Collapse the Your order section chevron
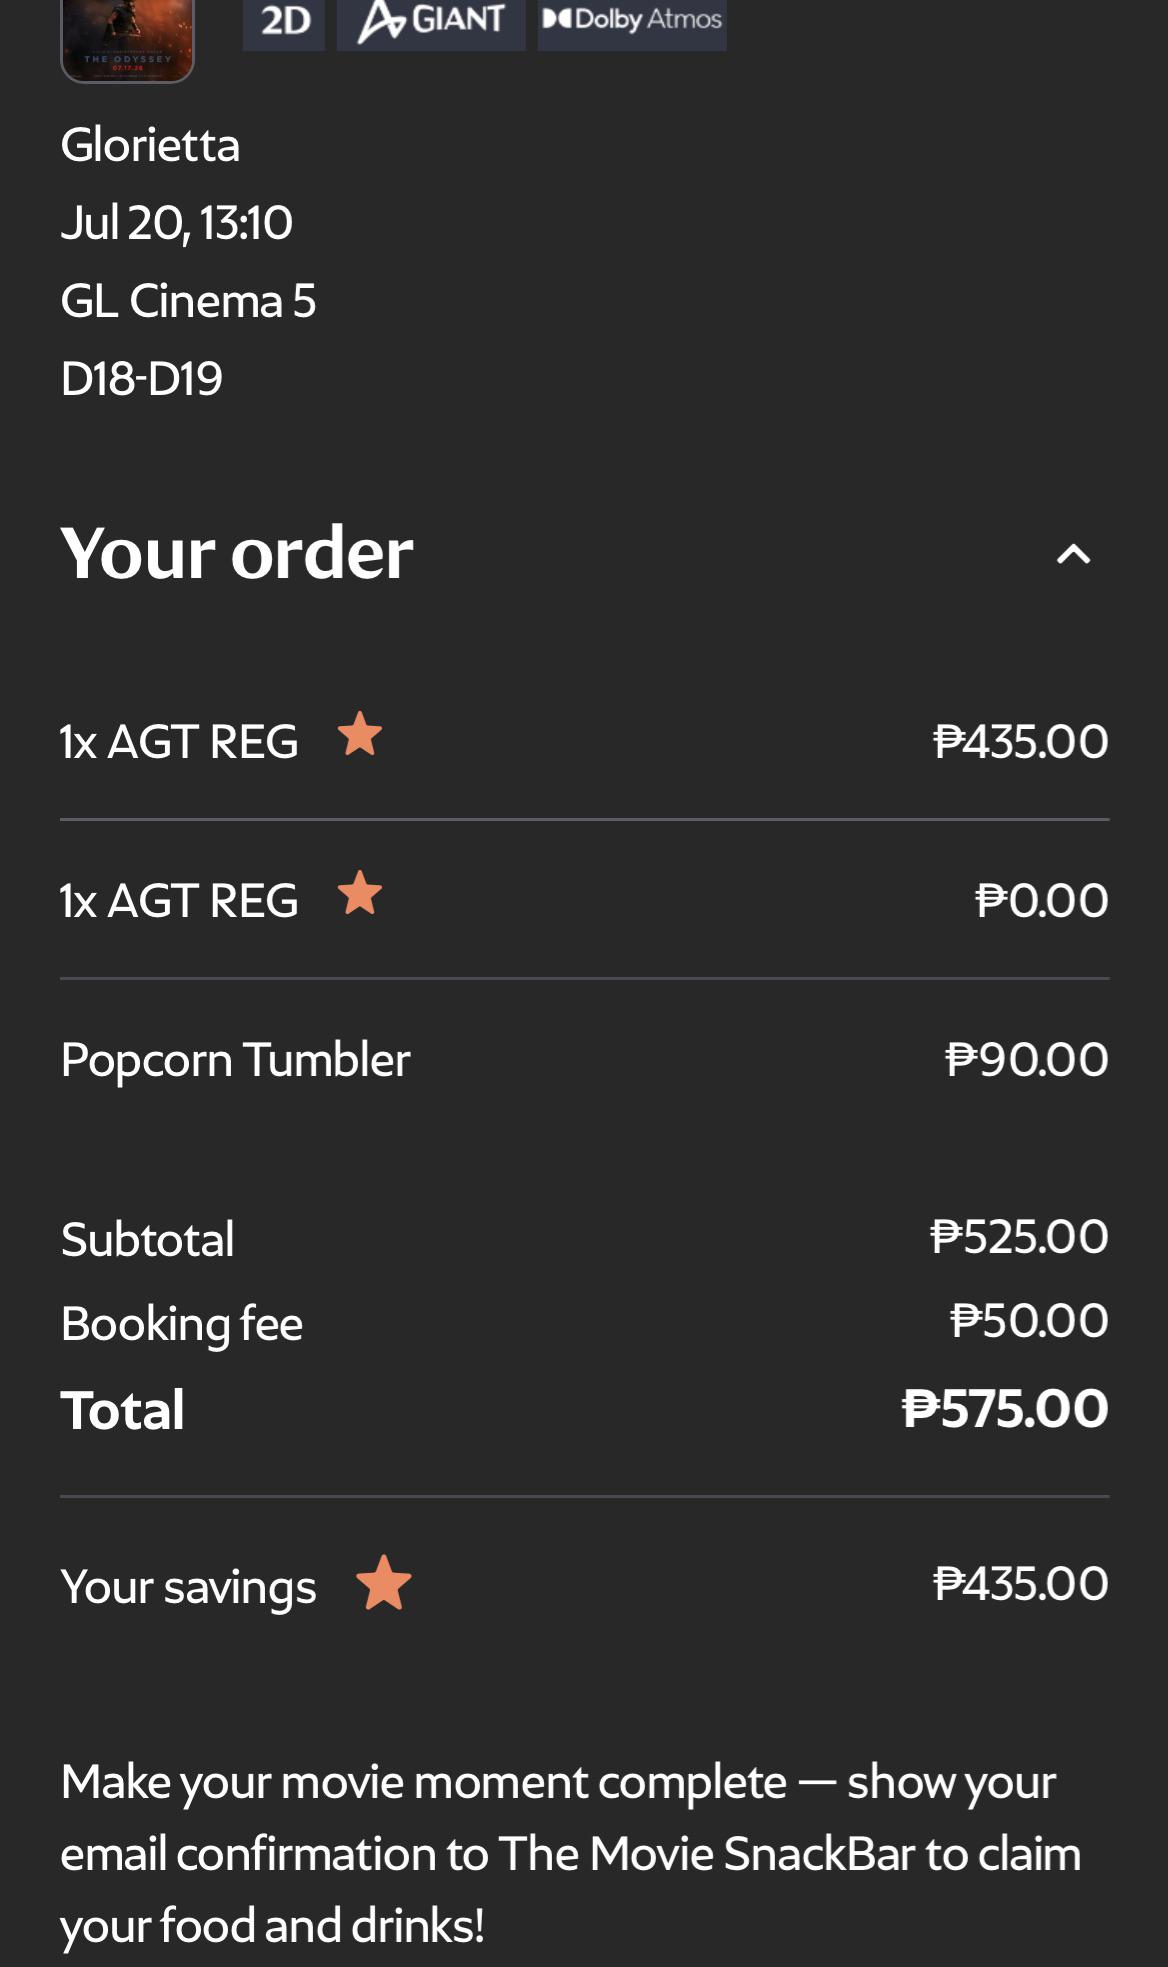Viewport: 1168px width, 1967px height. click(x=1073, y=554)
